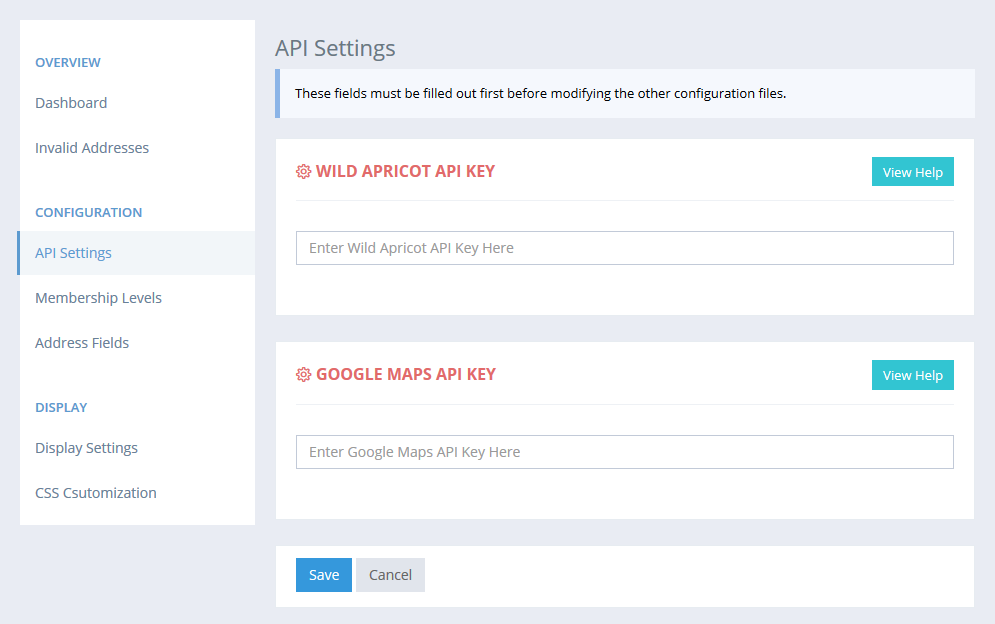Open Membership Levels configuration
The width and height of the screenshot is (995, 624).
point(98,298)
